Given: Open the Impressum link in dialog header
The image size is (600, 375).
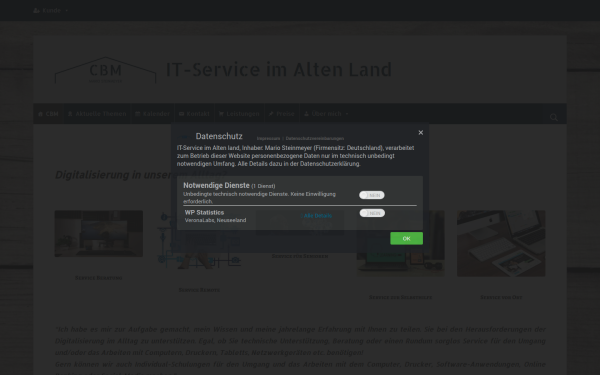Looking at the screenshot, I should pyautogui.click(x=268, y=139).
